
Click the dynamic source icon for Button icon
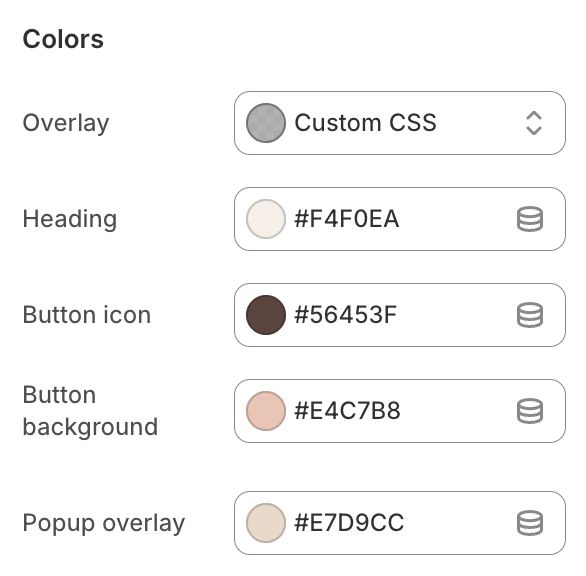[x=530, y=315]
